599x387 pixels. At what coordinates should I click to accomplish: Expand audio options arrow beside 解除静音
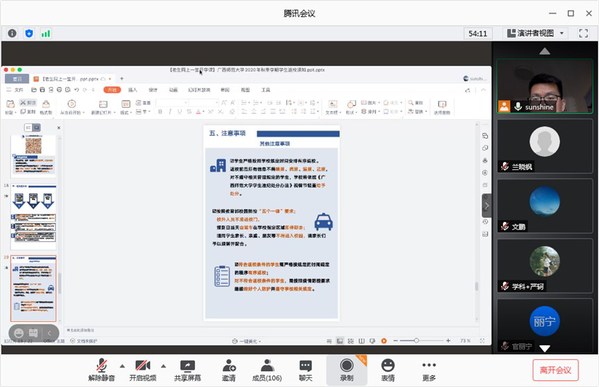click(122, 366)
